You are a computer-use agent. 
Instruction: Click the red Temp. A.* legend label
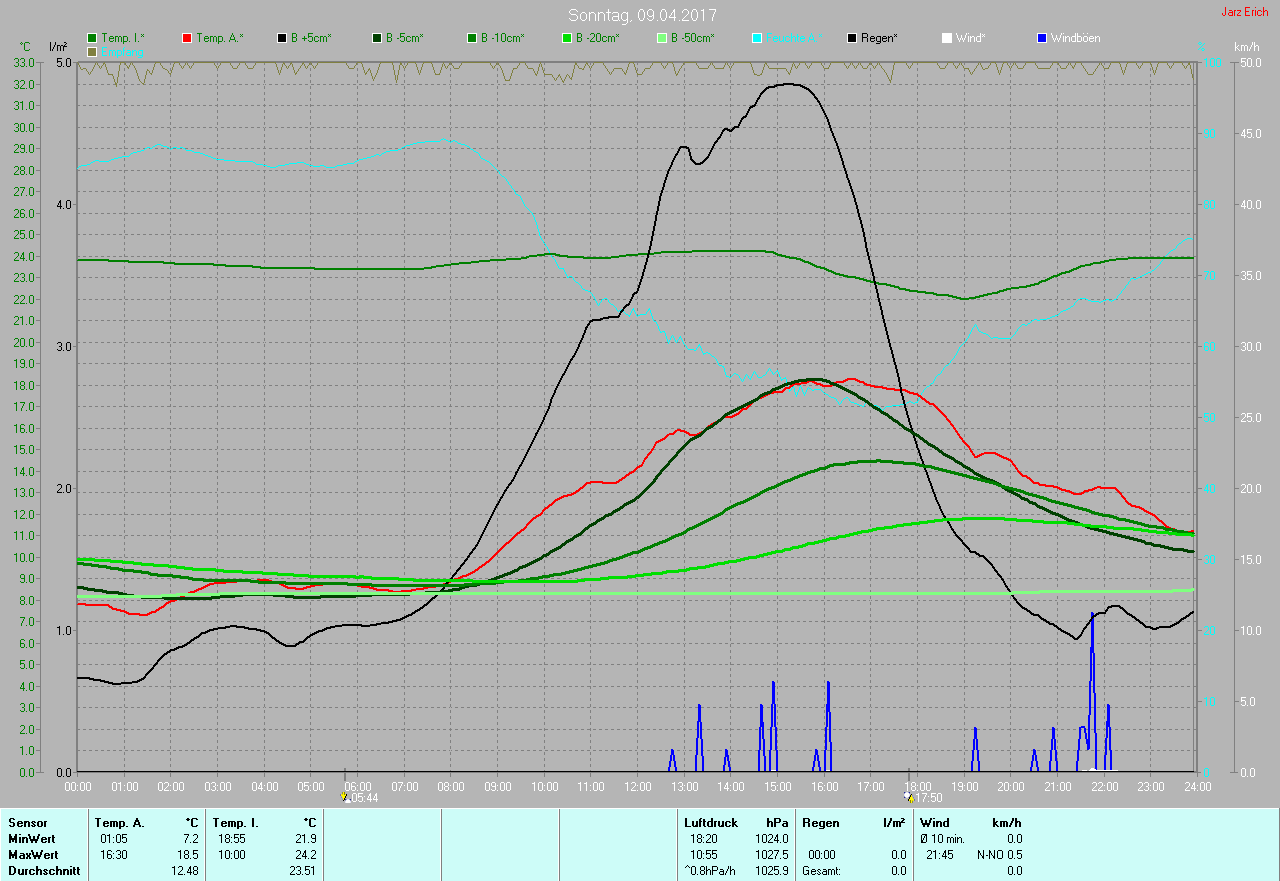220,38
